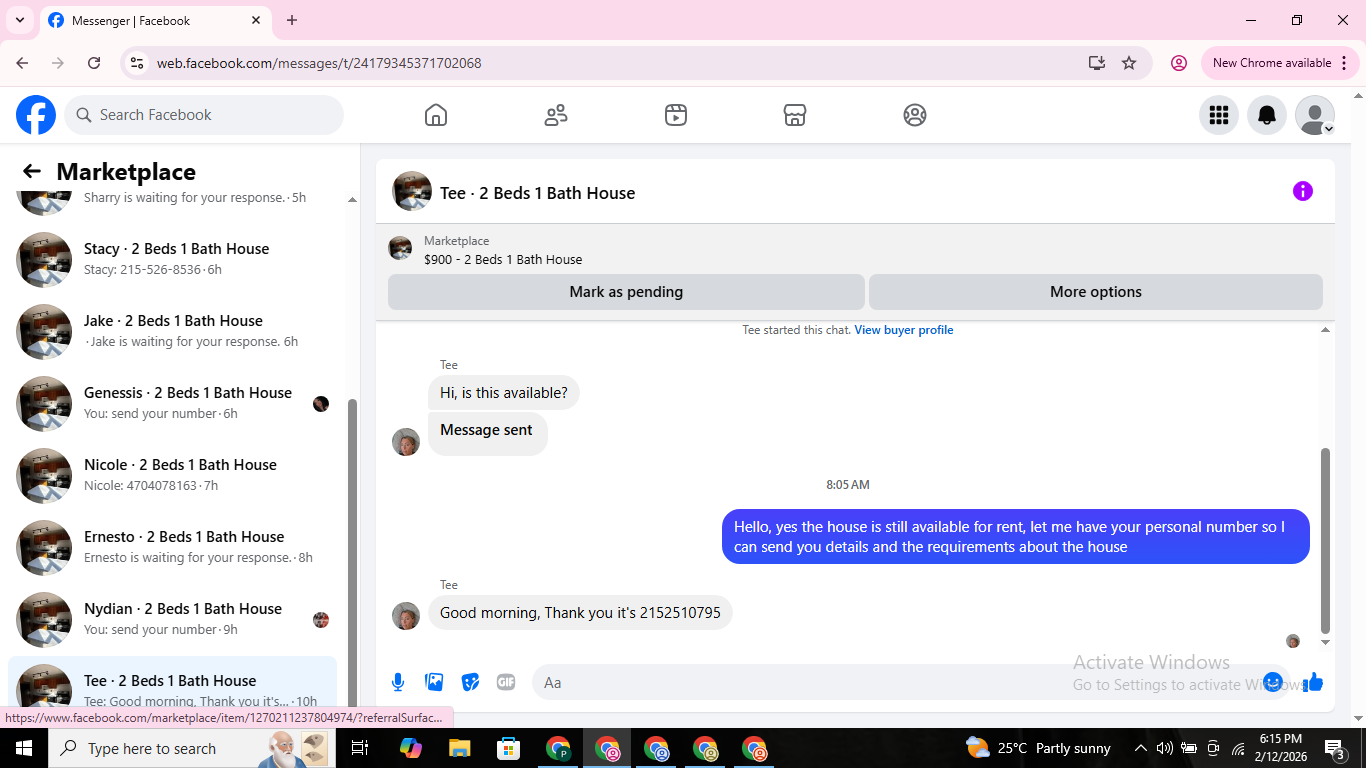View site information icon in address bar
The image size is (1366, 768).
pyautogui.click(x=138, y=63)
